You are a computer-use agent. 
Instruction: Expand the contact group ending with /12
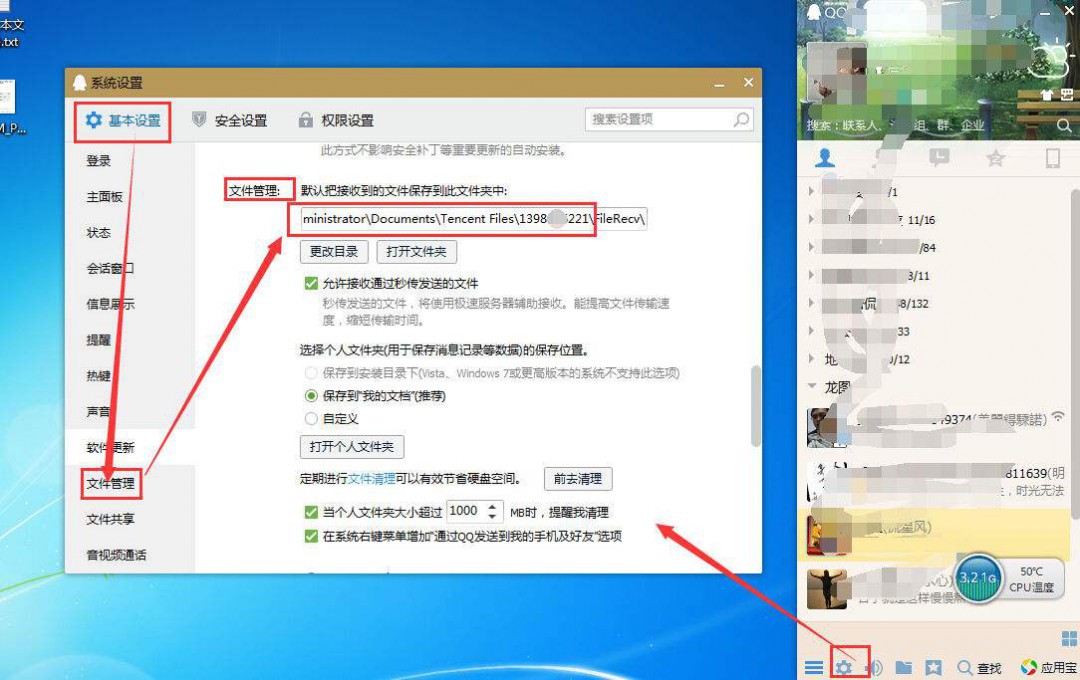pyautogui.click(x=811, y=358)
